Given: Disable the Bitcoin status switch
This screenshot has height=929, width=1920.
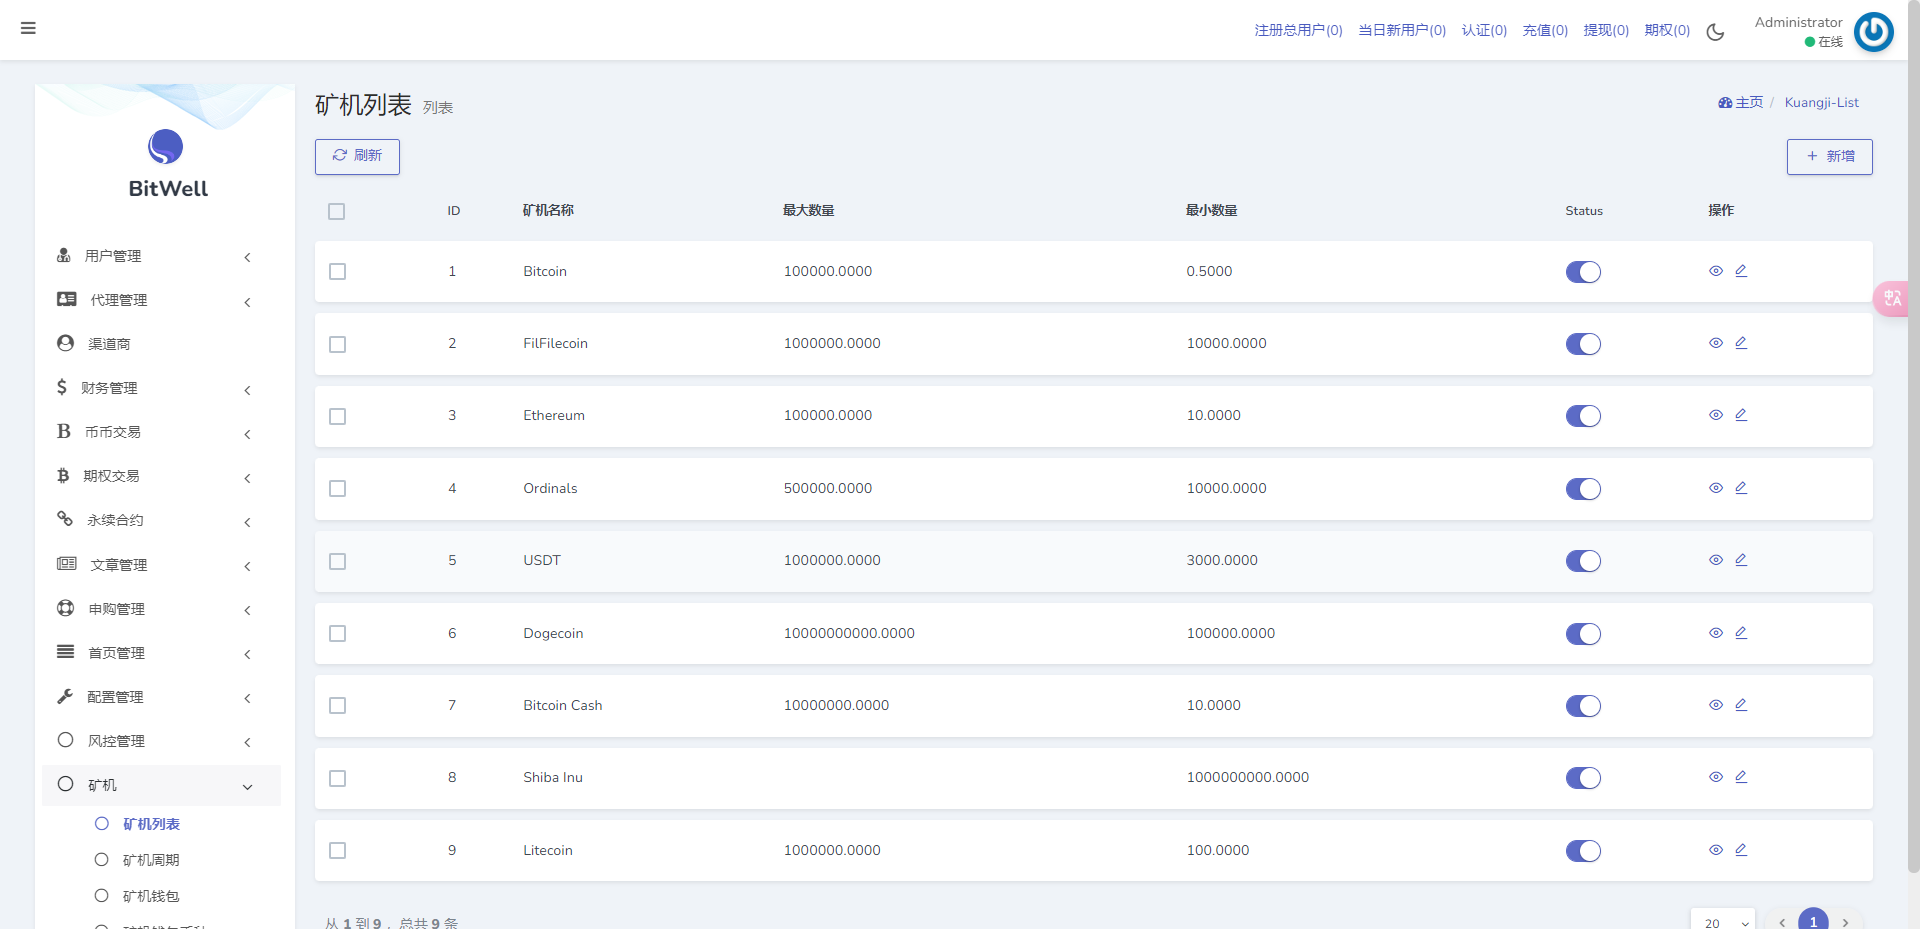Looking at the screenshot, I should [1583, 272].
